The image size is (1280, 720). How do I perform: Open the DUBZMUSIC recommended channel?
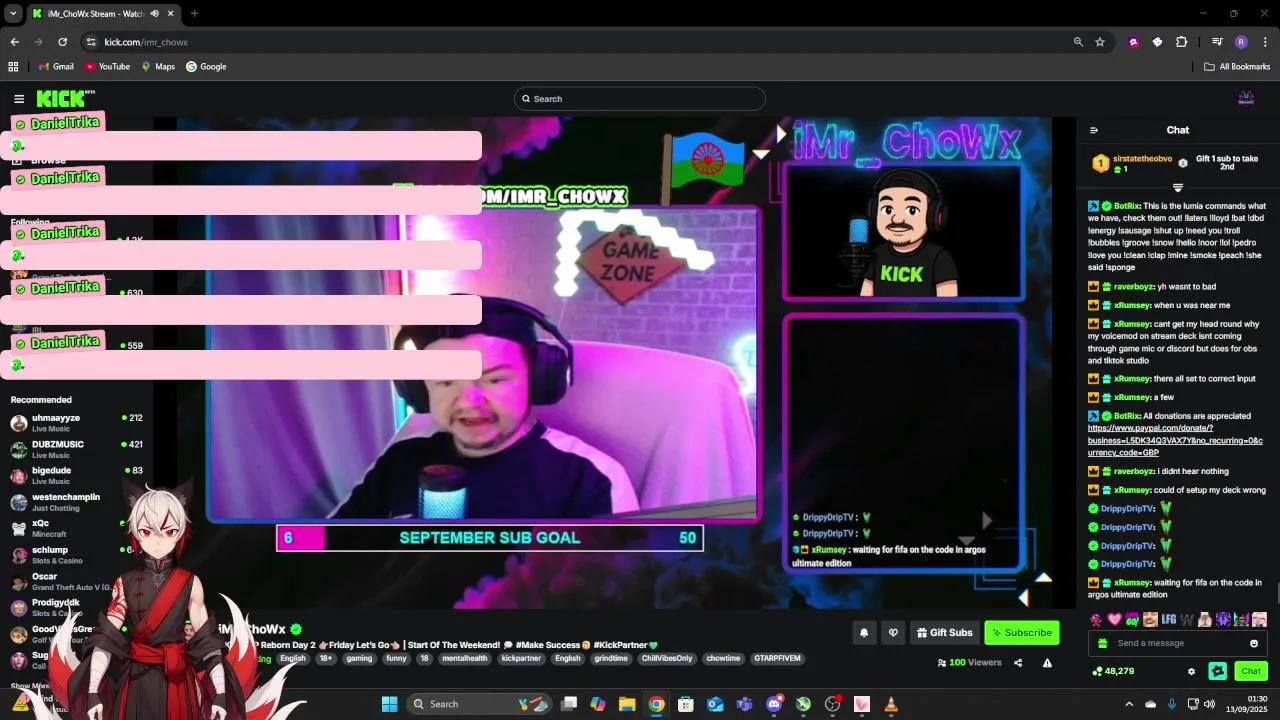[x=77, y=448]
